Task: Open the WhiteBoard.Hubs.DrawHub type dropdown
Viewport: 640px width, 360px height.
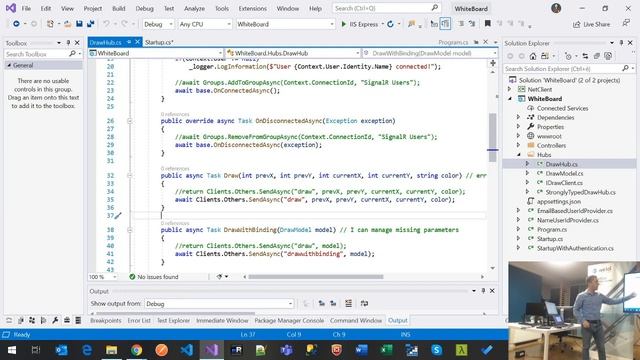Action: 293,53
